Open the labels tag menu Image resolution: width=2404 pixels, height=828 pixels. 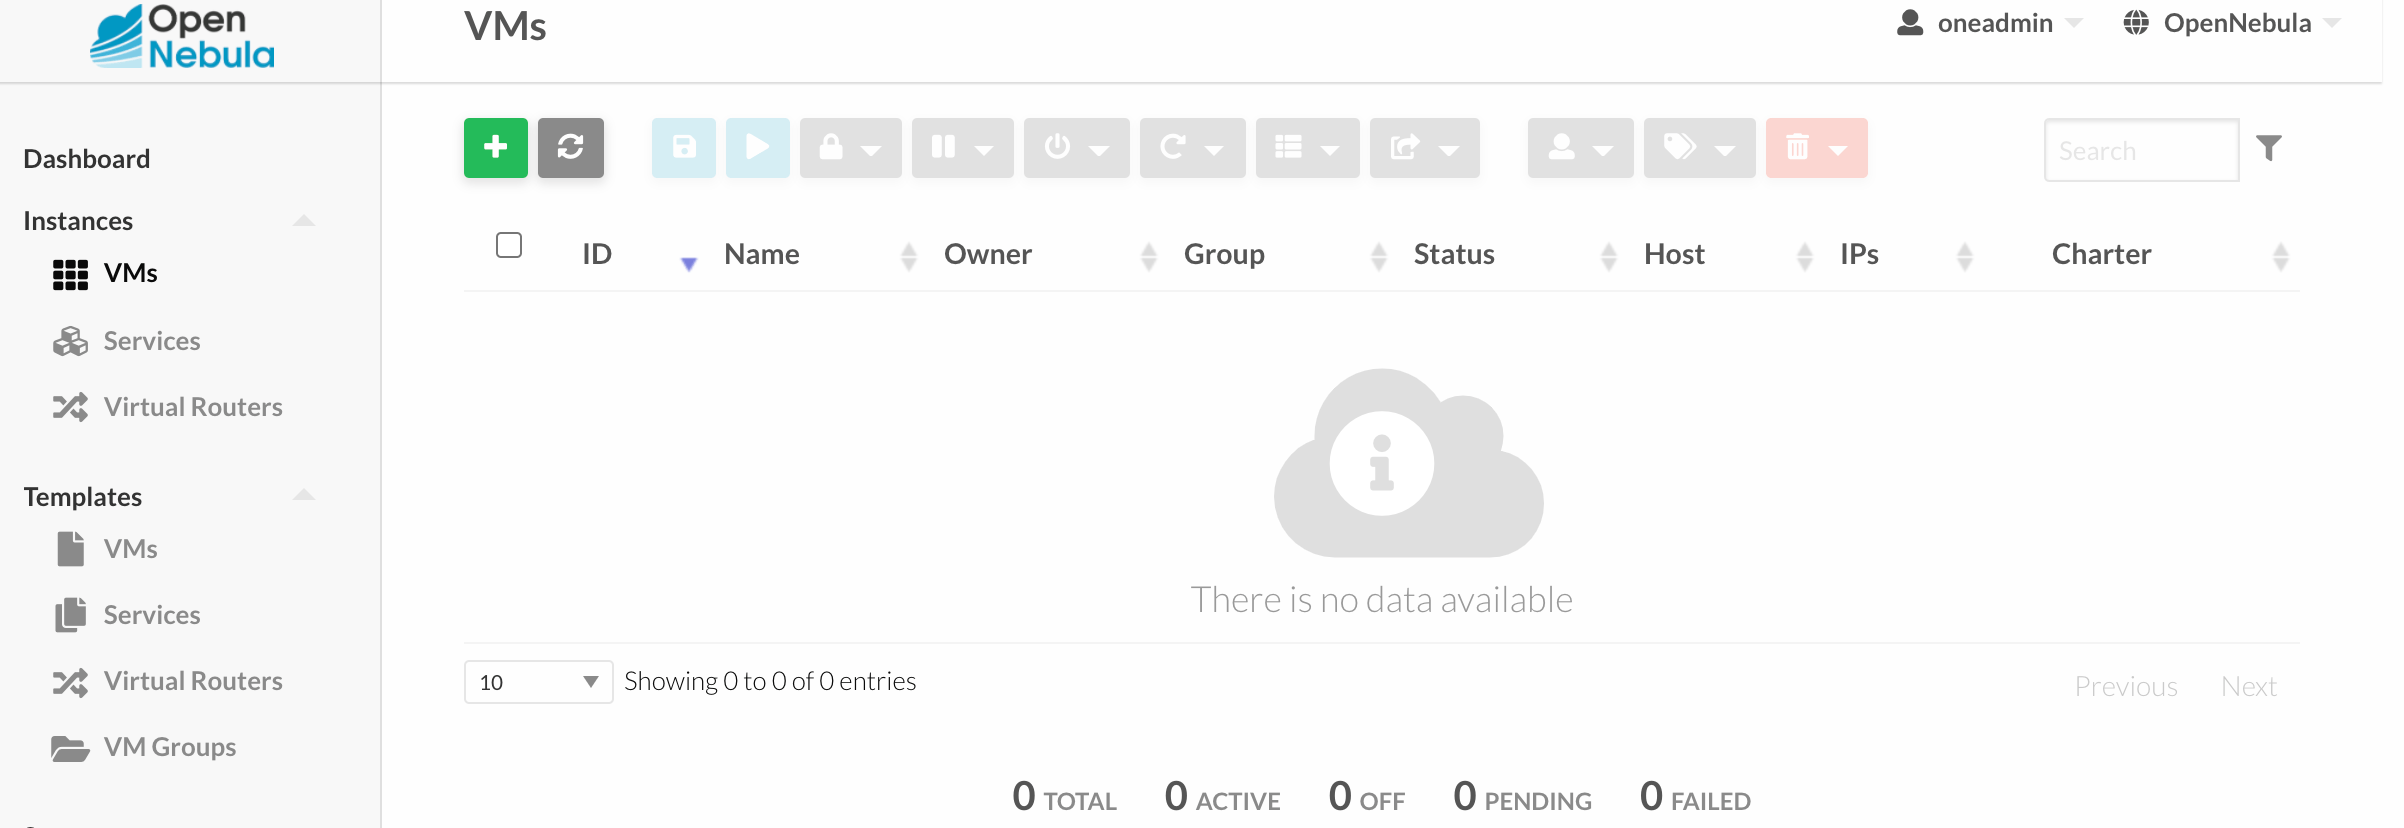1699,148
